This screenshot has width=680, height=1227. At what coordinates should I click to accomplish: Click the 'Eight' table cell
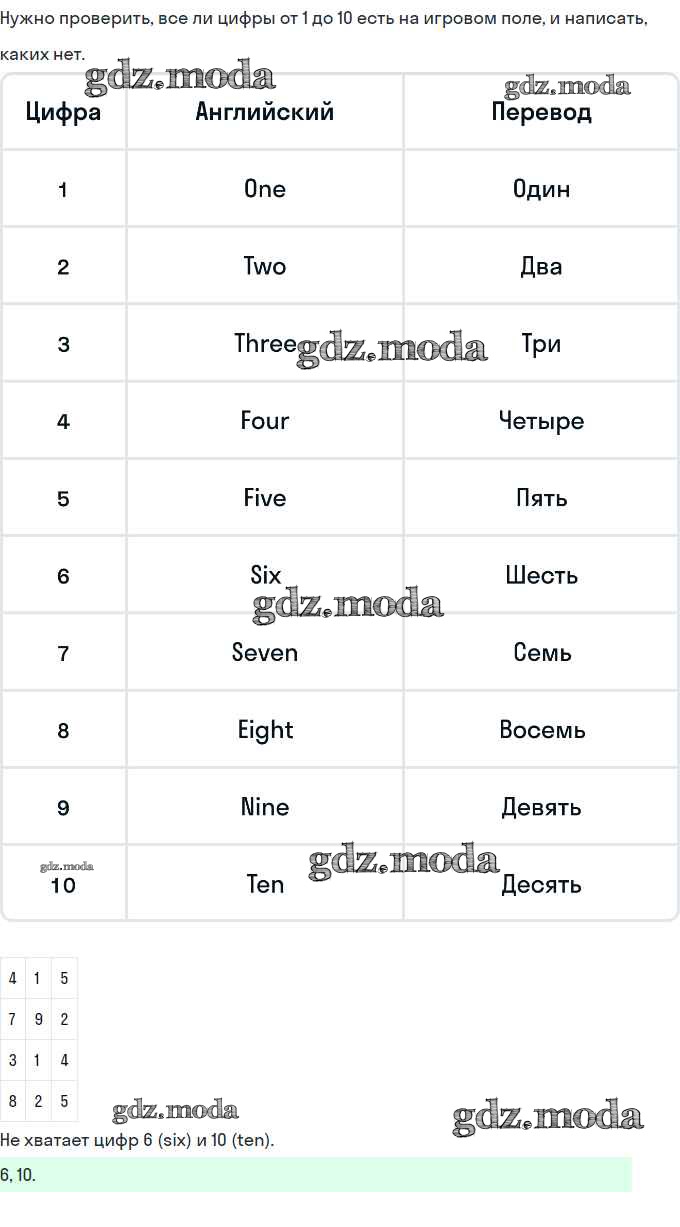coord(265,730)
